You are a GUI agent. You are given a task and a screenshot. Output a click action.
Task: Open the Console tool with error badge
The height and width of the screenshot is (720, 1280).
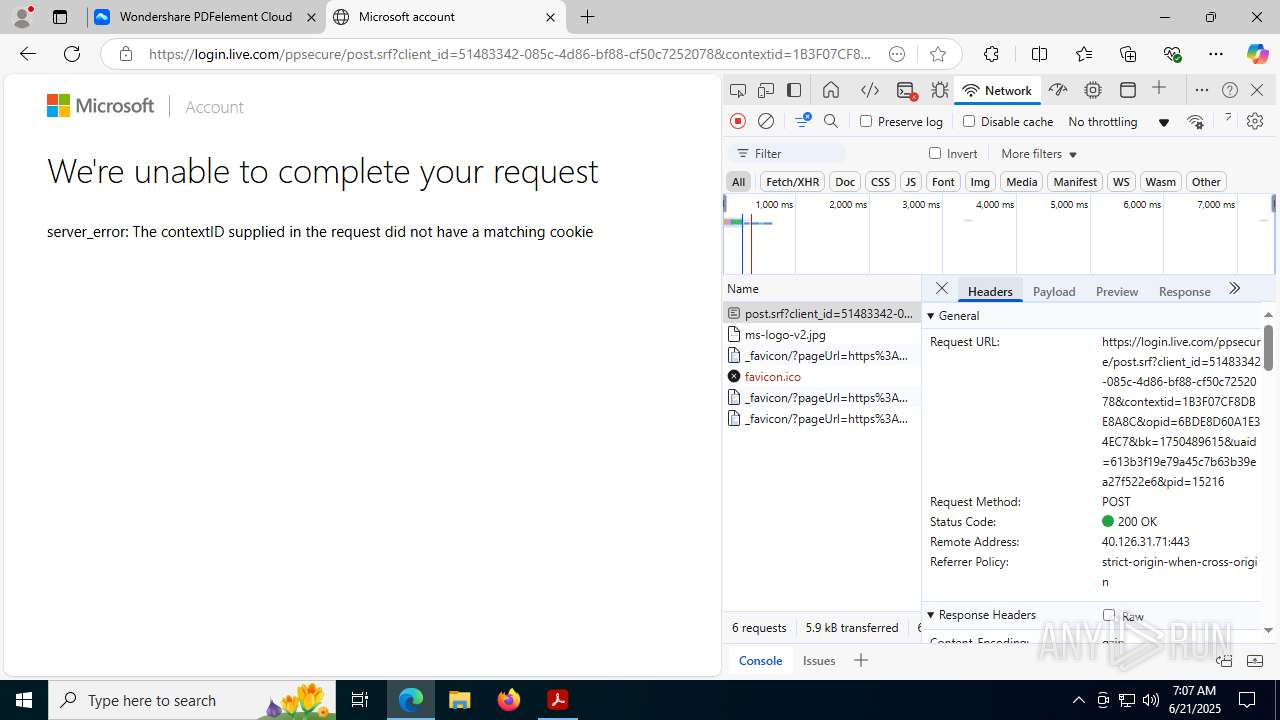(907, 90)
